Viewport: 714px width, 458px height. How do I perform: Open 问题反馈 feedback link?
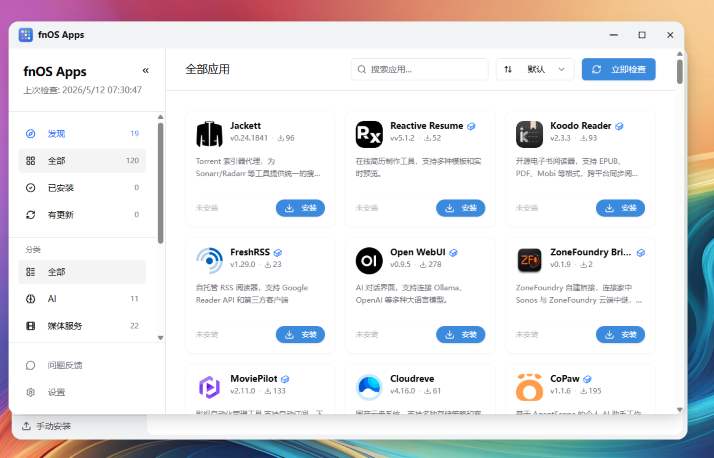click(x=82, y=365)
